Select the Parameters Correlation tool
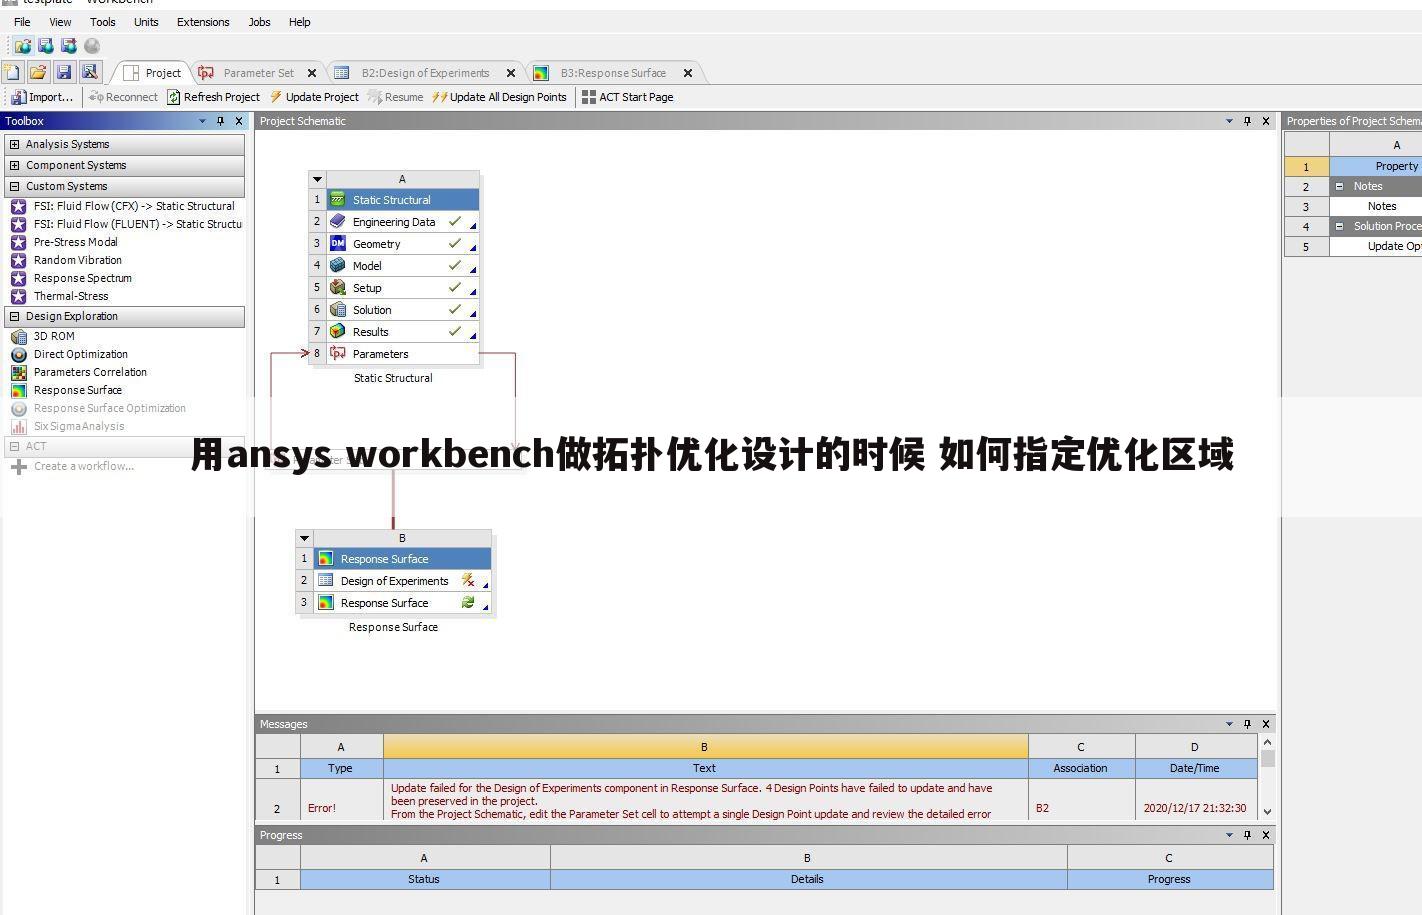1422x915 pixels. tap(90, 372)
